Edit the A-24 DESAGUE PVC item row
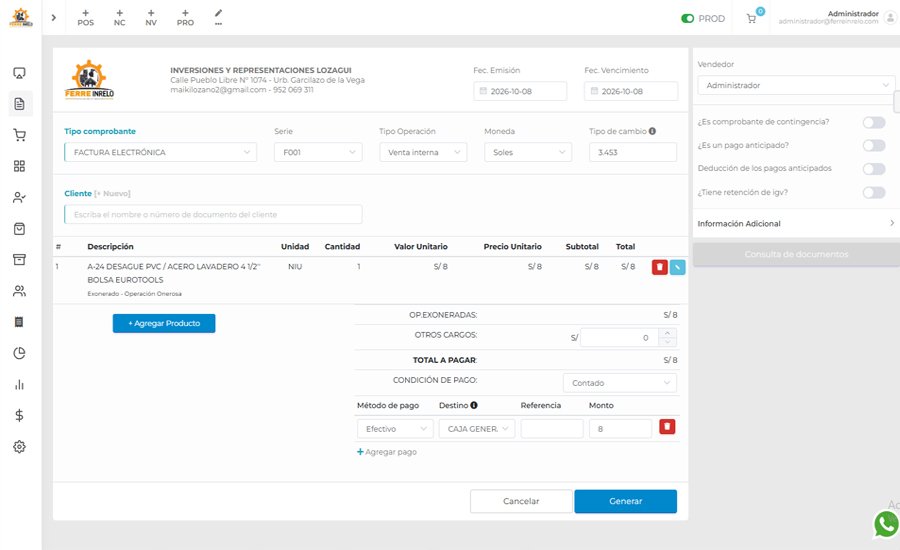The width and height of the screenshot is (900, 550). coord(677,267)
